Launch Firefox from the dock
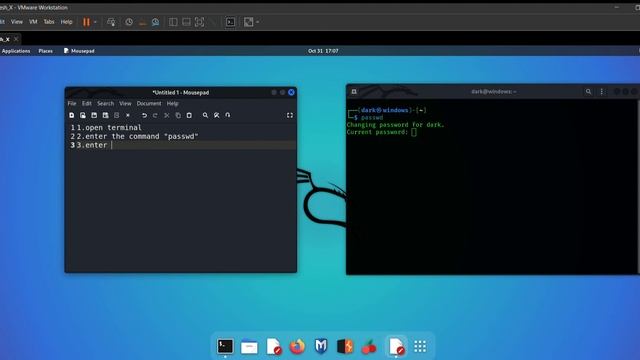Image resolution: width=640 pixels, height=360 pixels. click(298, 347)
